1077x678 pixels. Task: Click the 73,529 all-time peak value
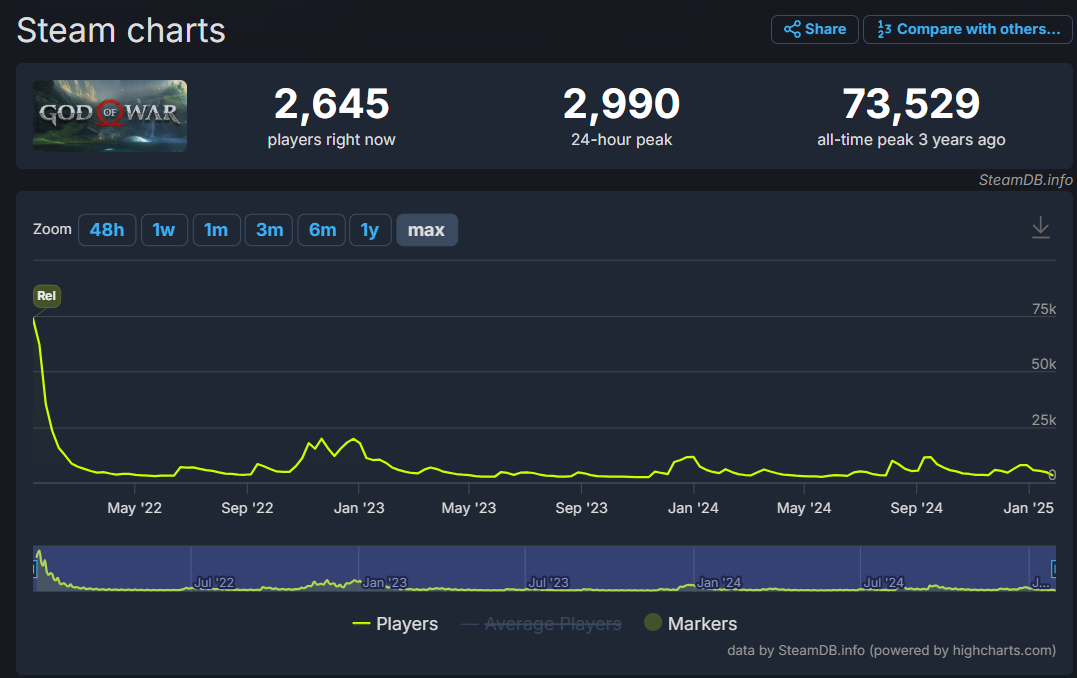click(x=911, y=104)
